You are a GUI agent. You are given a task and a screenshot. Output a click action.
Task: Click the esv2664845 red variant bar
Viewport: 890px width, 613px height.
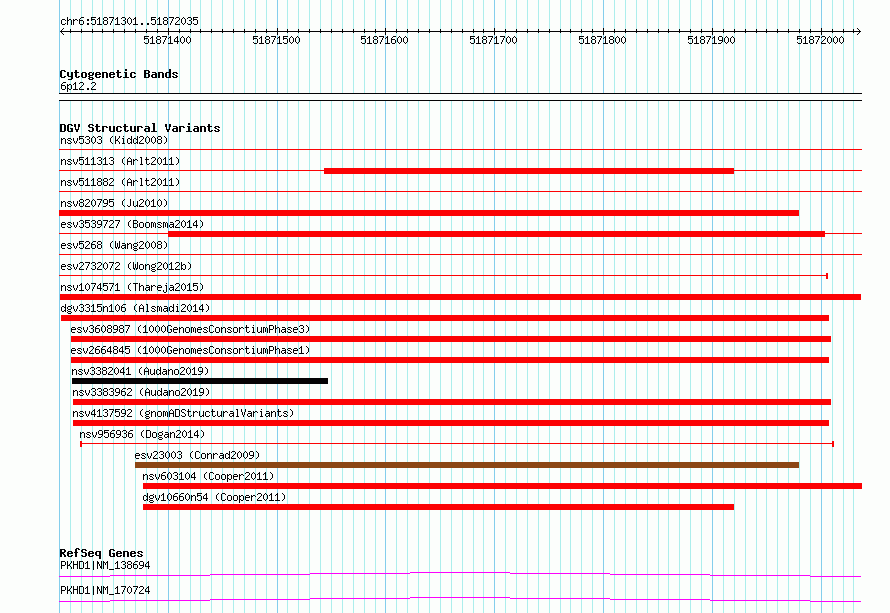(x=450, y=360)
